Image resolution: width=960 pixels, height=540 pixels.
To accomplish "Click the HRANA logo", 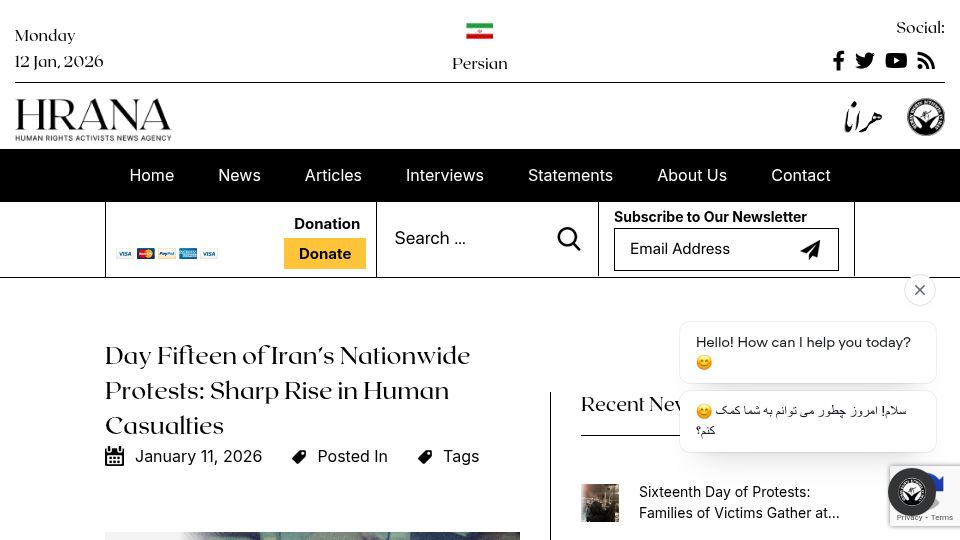I will pos(93,119).
